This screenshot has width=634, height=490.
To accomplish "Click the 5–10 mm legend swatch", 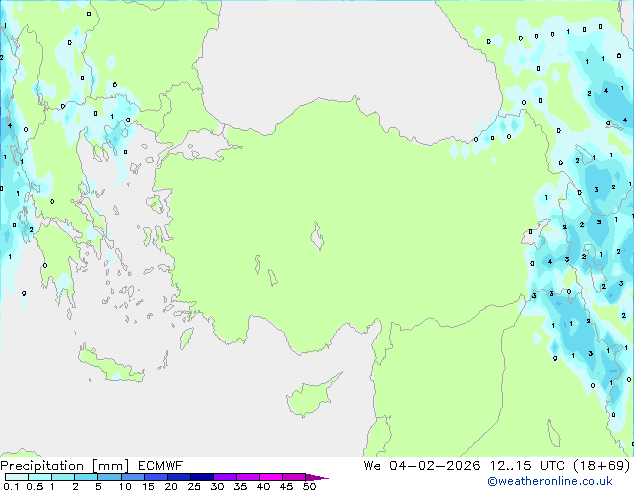I will coord(109,477).
